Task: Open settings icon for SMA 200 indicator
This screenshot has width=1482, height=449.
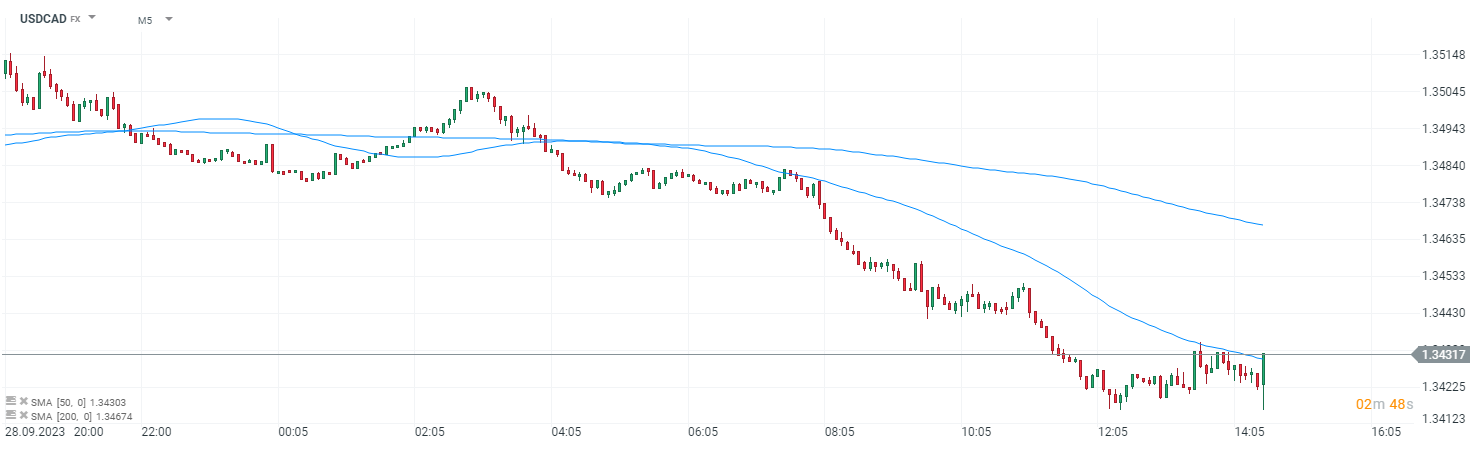Action: click(x=10, y=414)
